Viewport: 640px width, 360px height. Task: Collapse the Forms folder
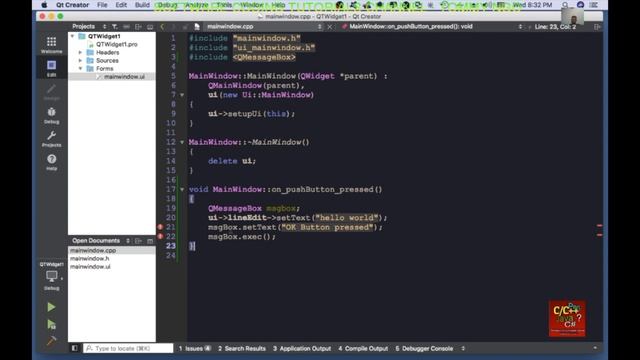coord(80,69)
